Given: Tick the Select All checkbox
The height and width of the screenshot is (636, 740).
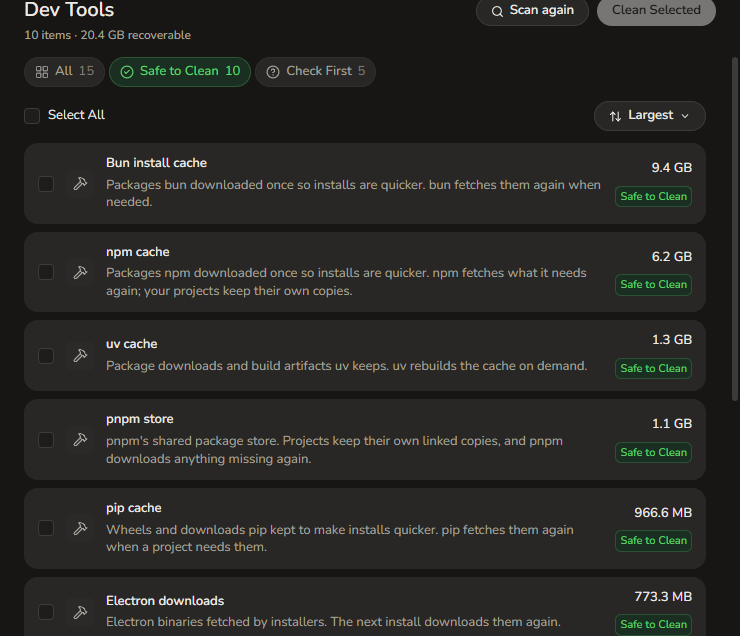Looking at the screenshot, I should coord(32,116).
